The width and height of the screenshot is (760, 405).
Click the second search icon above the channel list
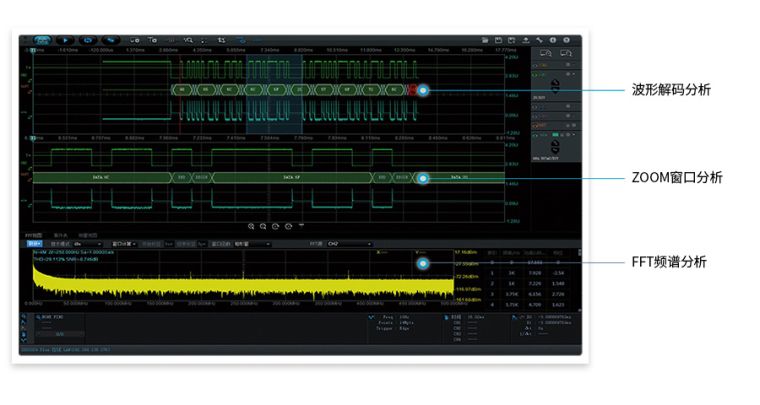pyautogui.click(x=566, y=52)
